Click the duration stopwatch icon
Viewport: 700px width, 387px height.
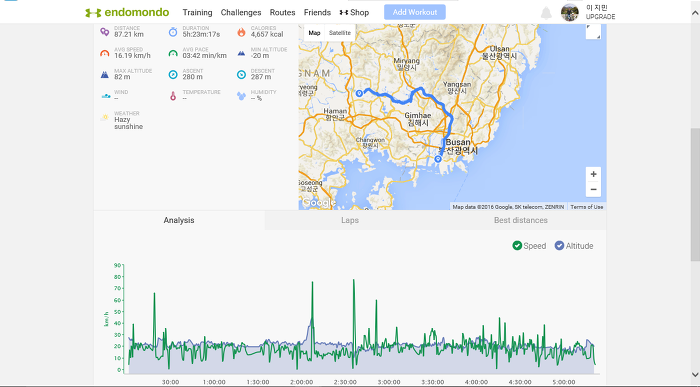click(173, 32)
